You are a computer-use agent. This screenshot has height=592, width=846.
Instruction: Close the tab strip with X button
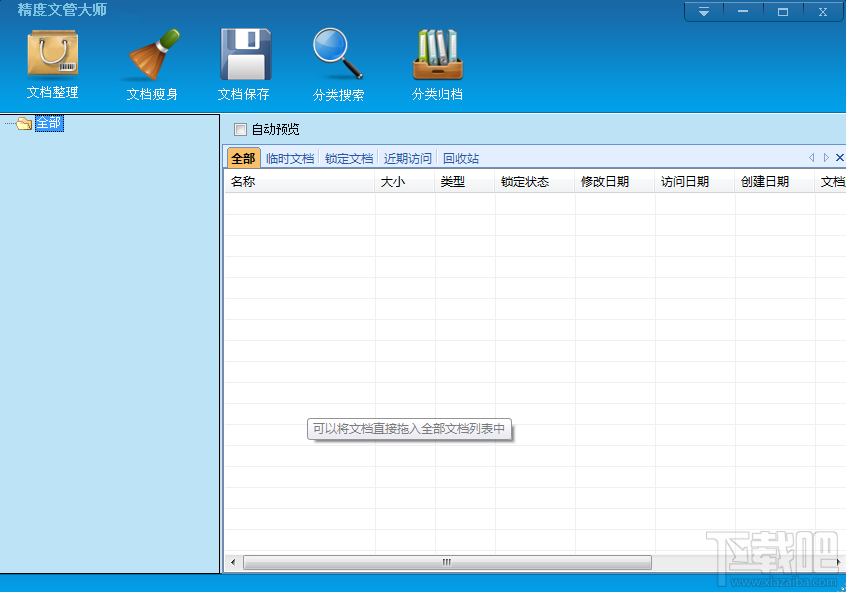pyautogui.click(x=840, y=158)
